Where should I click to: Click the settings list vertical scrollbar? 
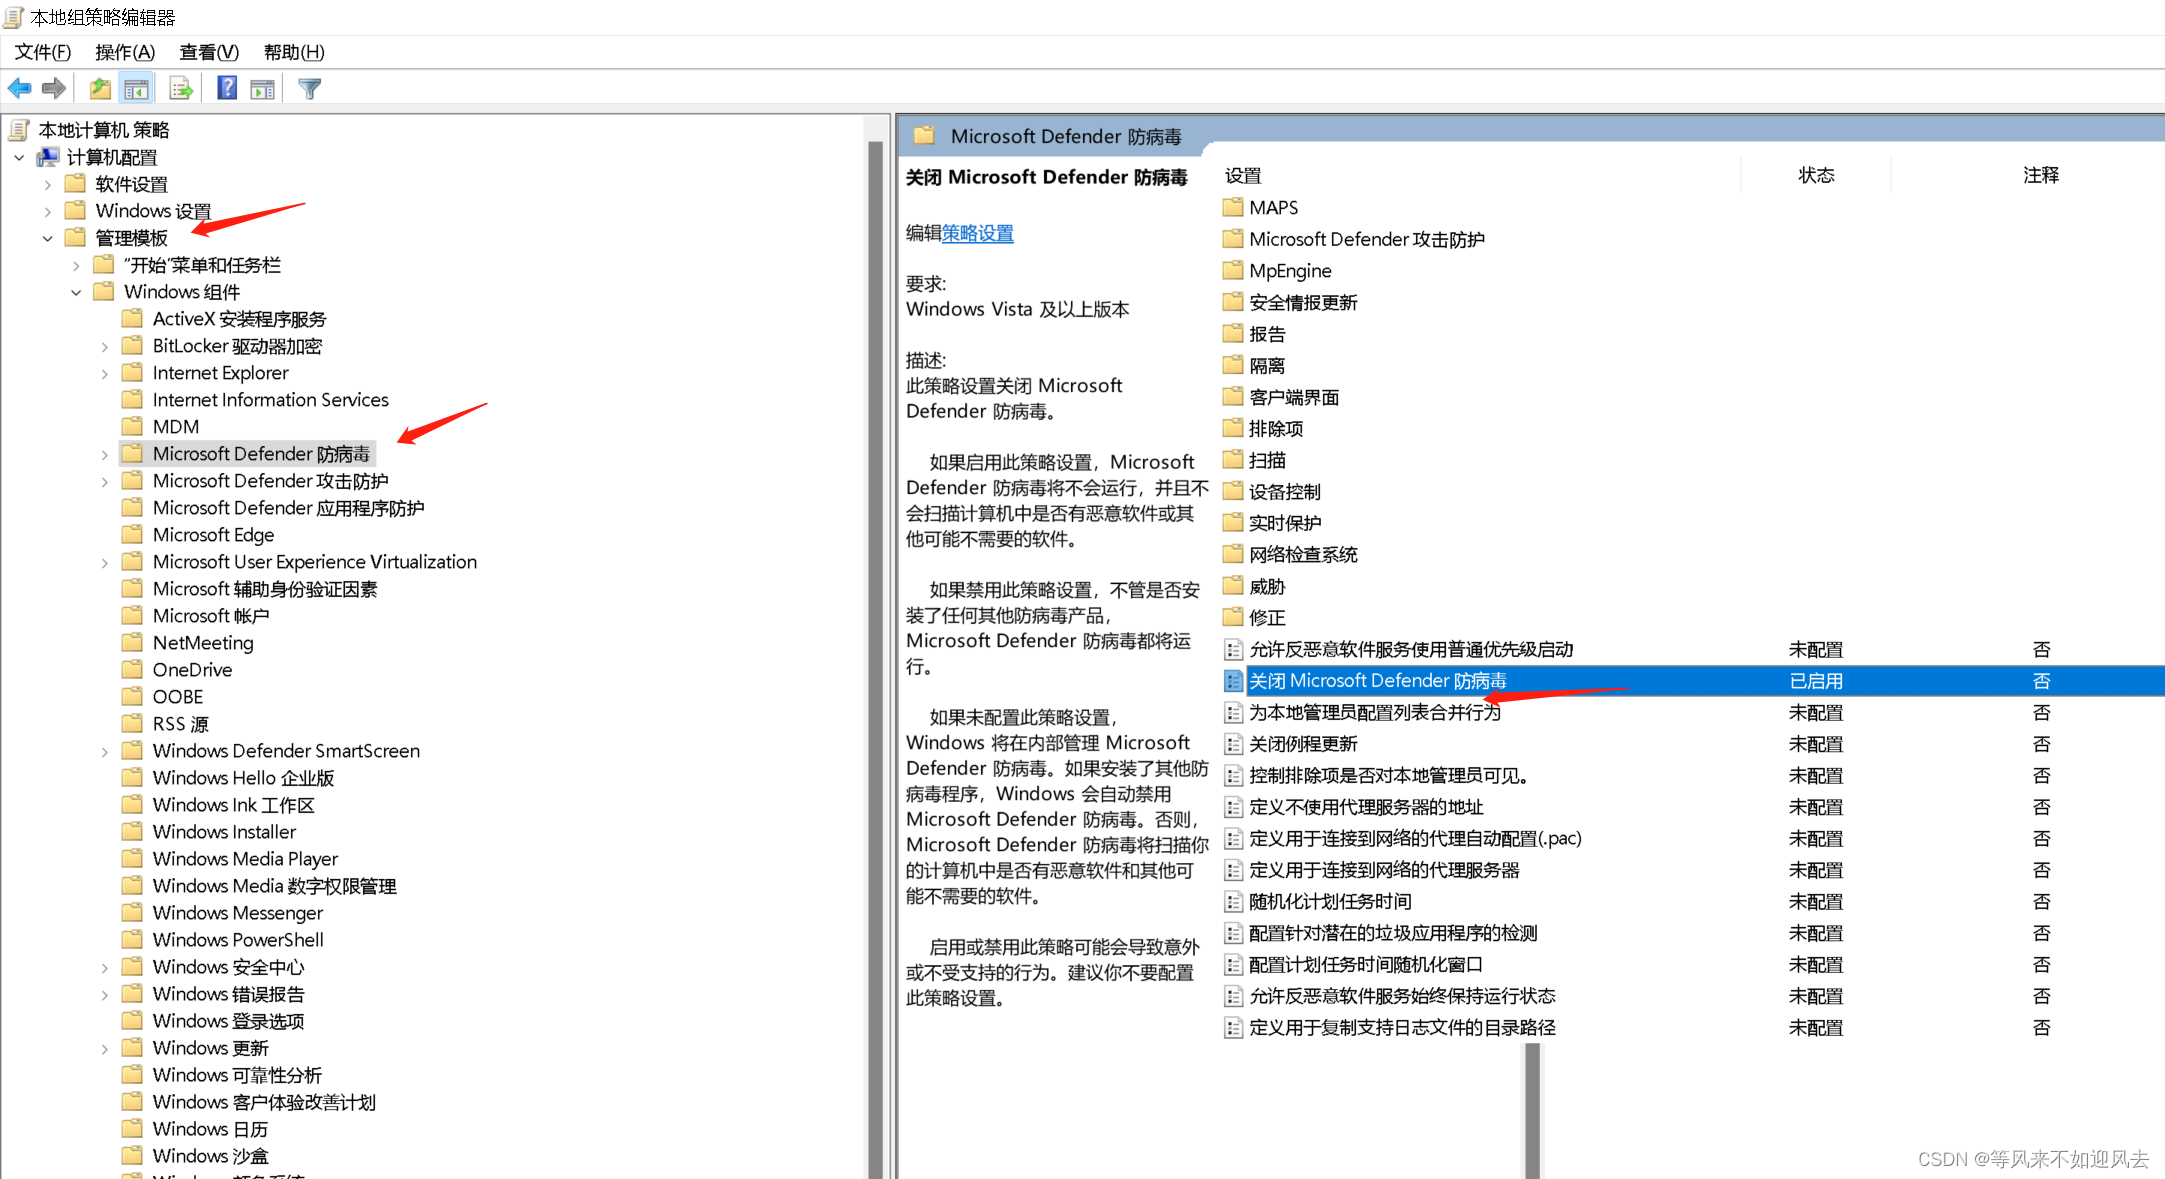coord(1533,1111)
